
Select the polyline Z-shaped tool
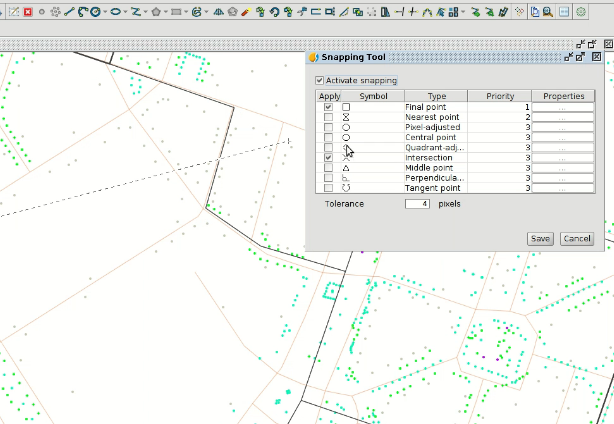coord(136,12)
